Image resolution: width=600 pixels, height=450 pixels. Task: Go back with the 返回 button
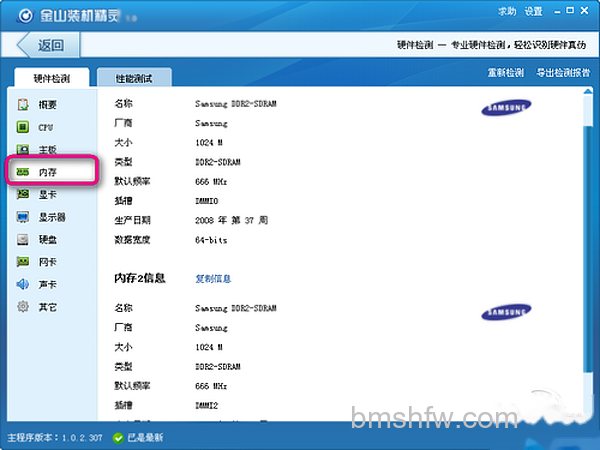point(48,45)
